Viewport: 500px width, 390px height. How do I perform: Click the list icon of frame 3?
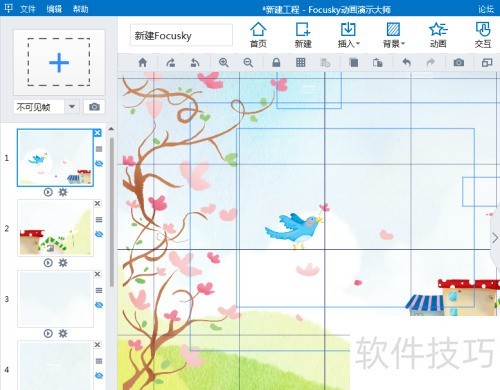[99, 290]
